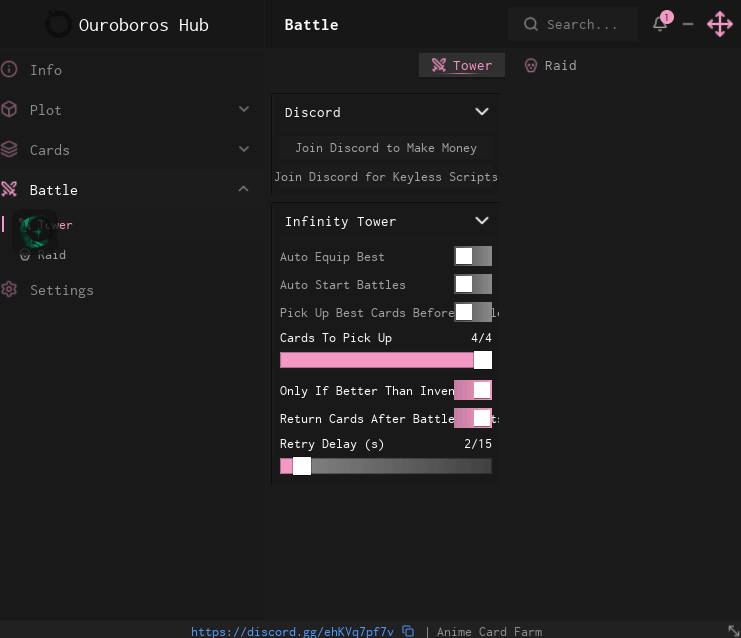
Task: Click Join Discord for Keyless Scripts button
Action: [386, 177]
